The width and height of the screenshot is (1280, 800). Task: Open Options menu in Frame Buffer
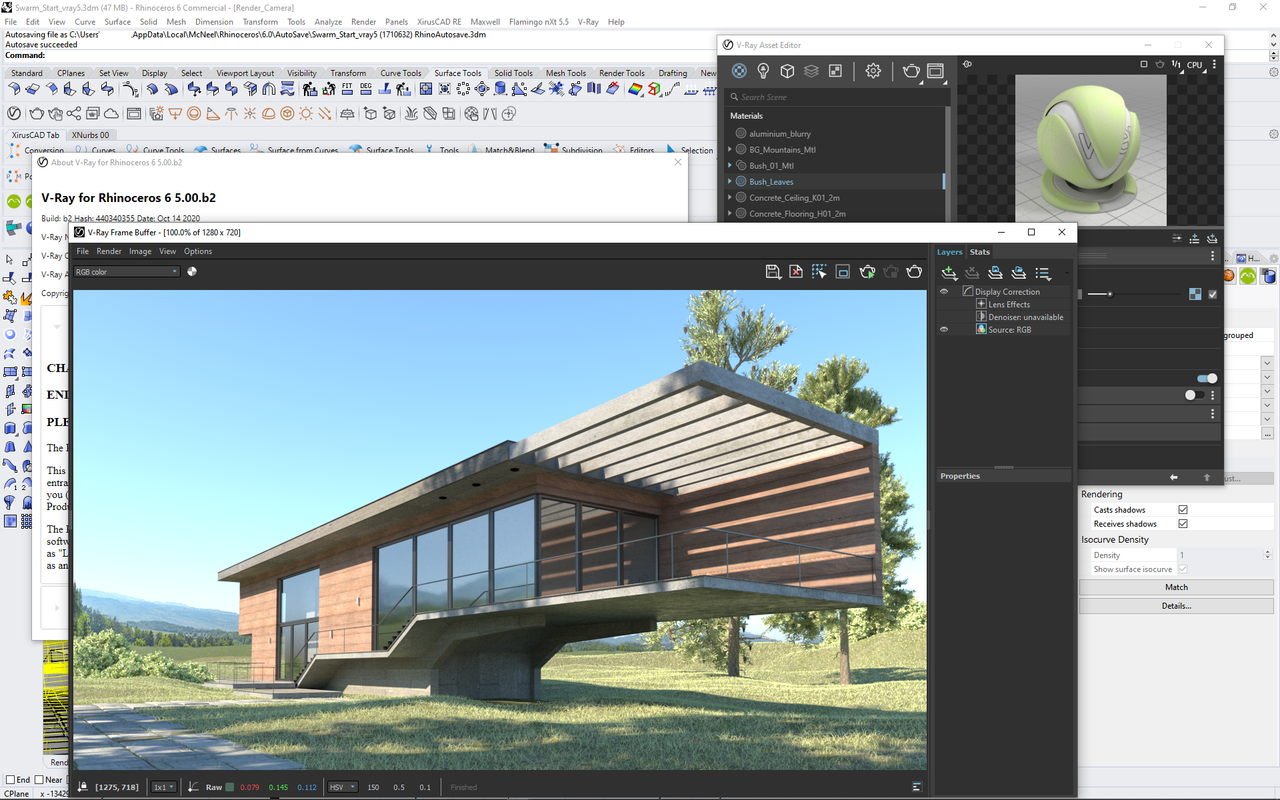coord(198,251)
